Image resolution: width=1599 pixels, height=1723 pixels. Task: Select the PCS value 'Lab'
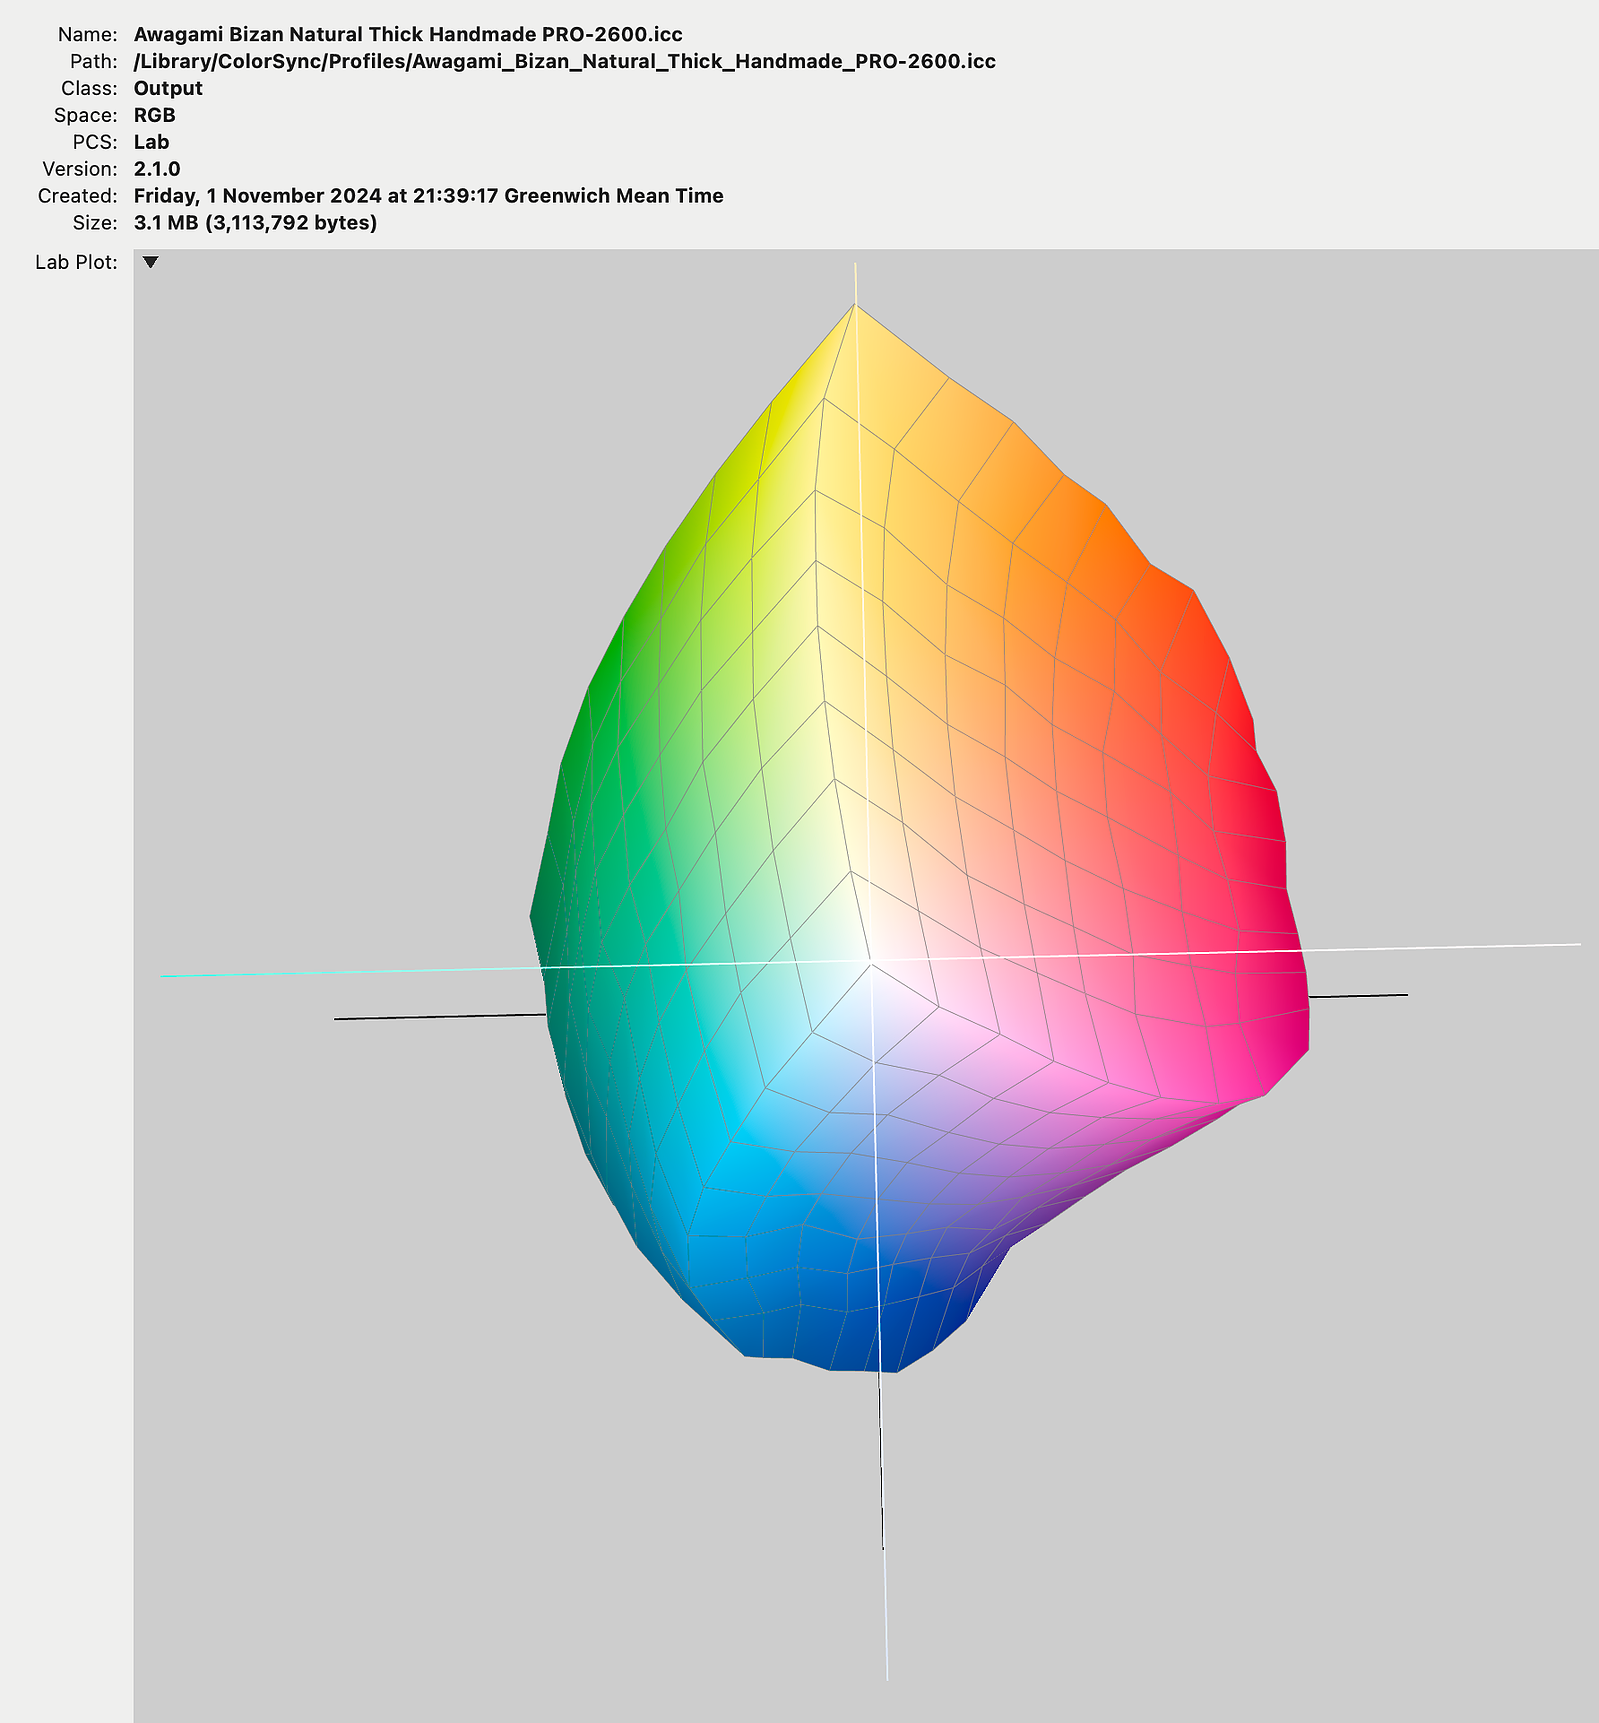tap(151, 142)
